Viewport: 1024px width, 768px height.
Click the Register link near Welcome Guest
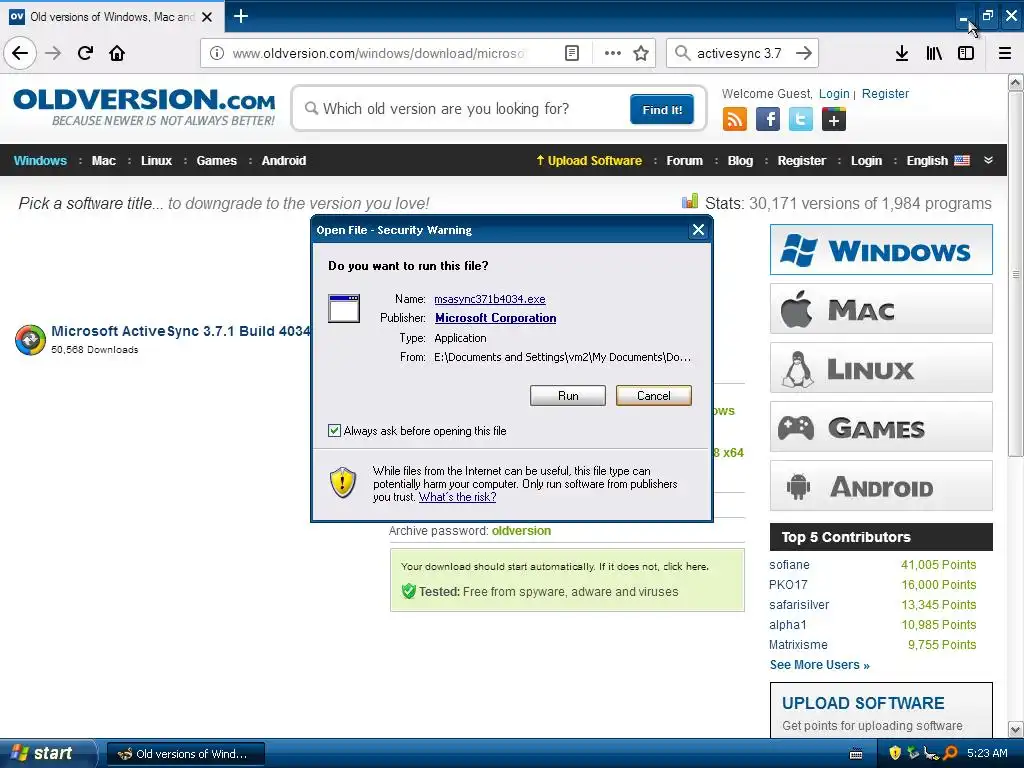(885, 94)
